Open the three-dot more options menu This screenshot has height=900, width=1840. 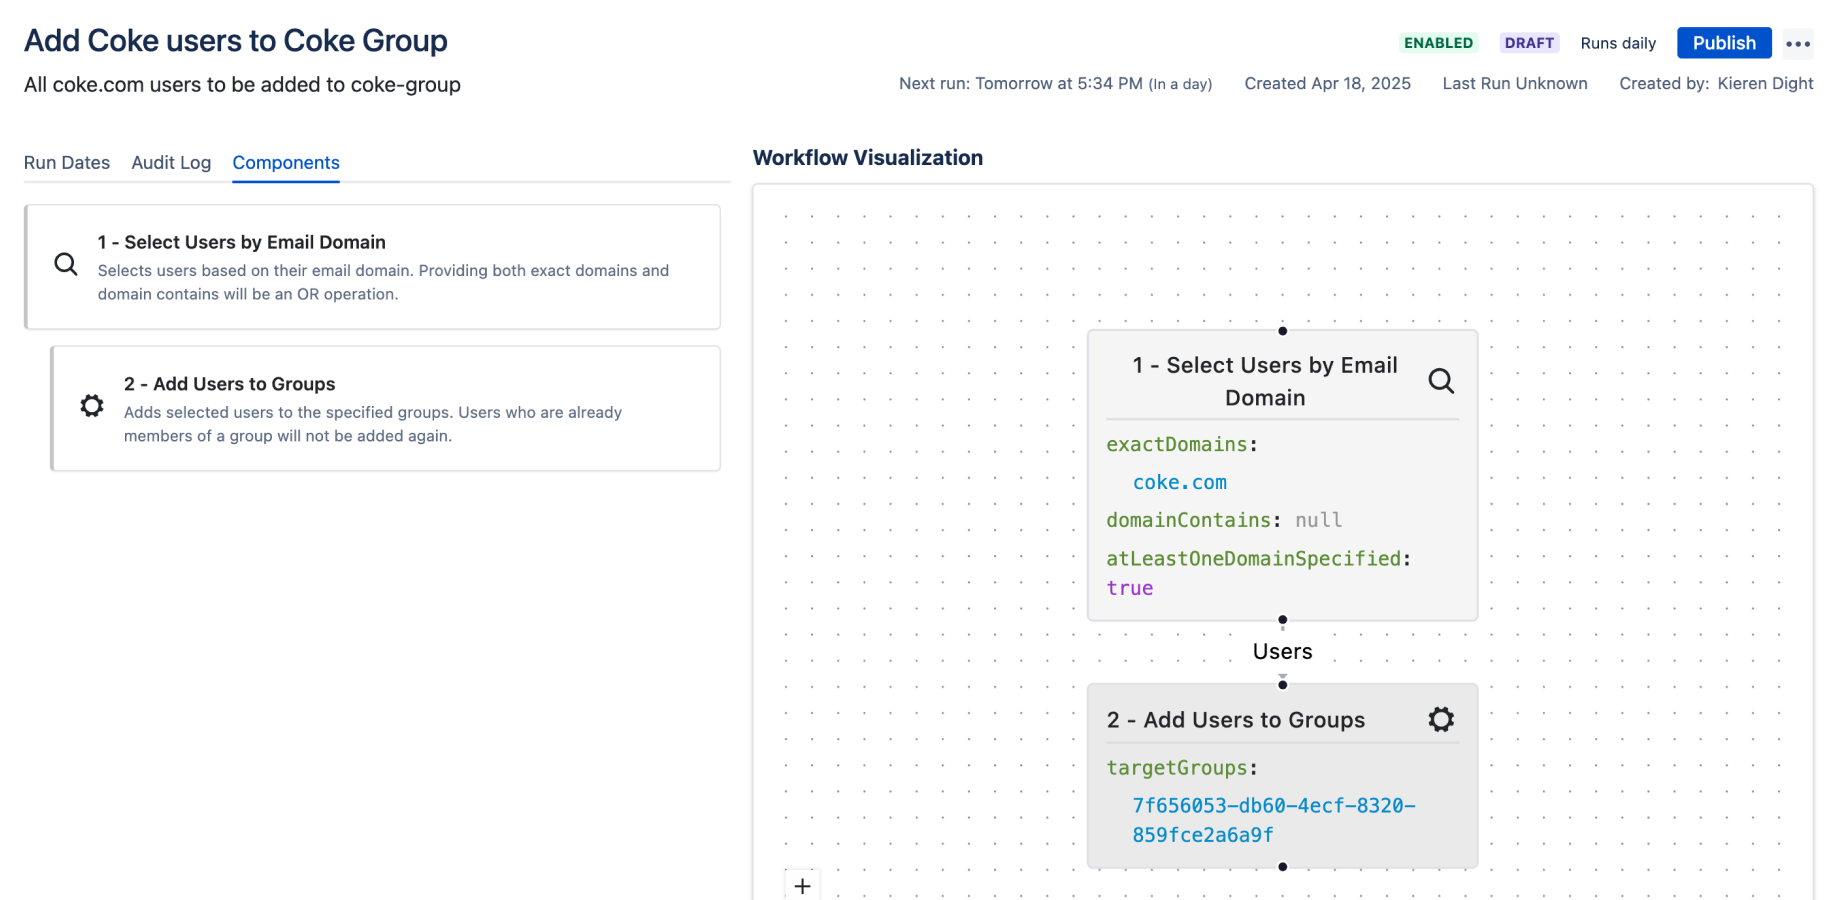point(1798,44)
